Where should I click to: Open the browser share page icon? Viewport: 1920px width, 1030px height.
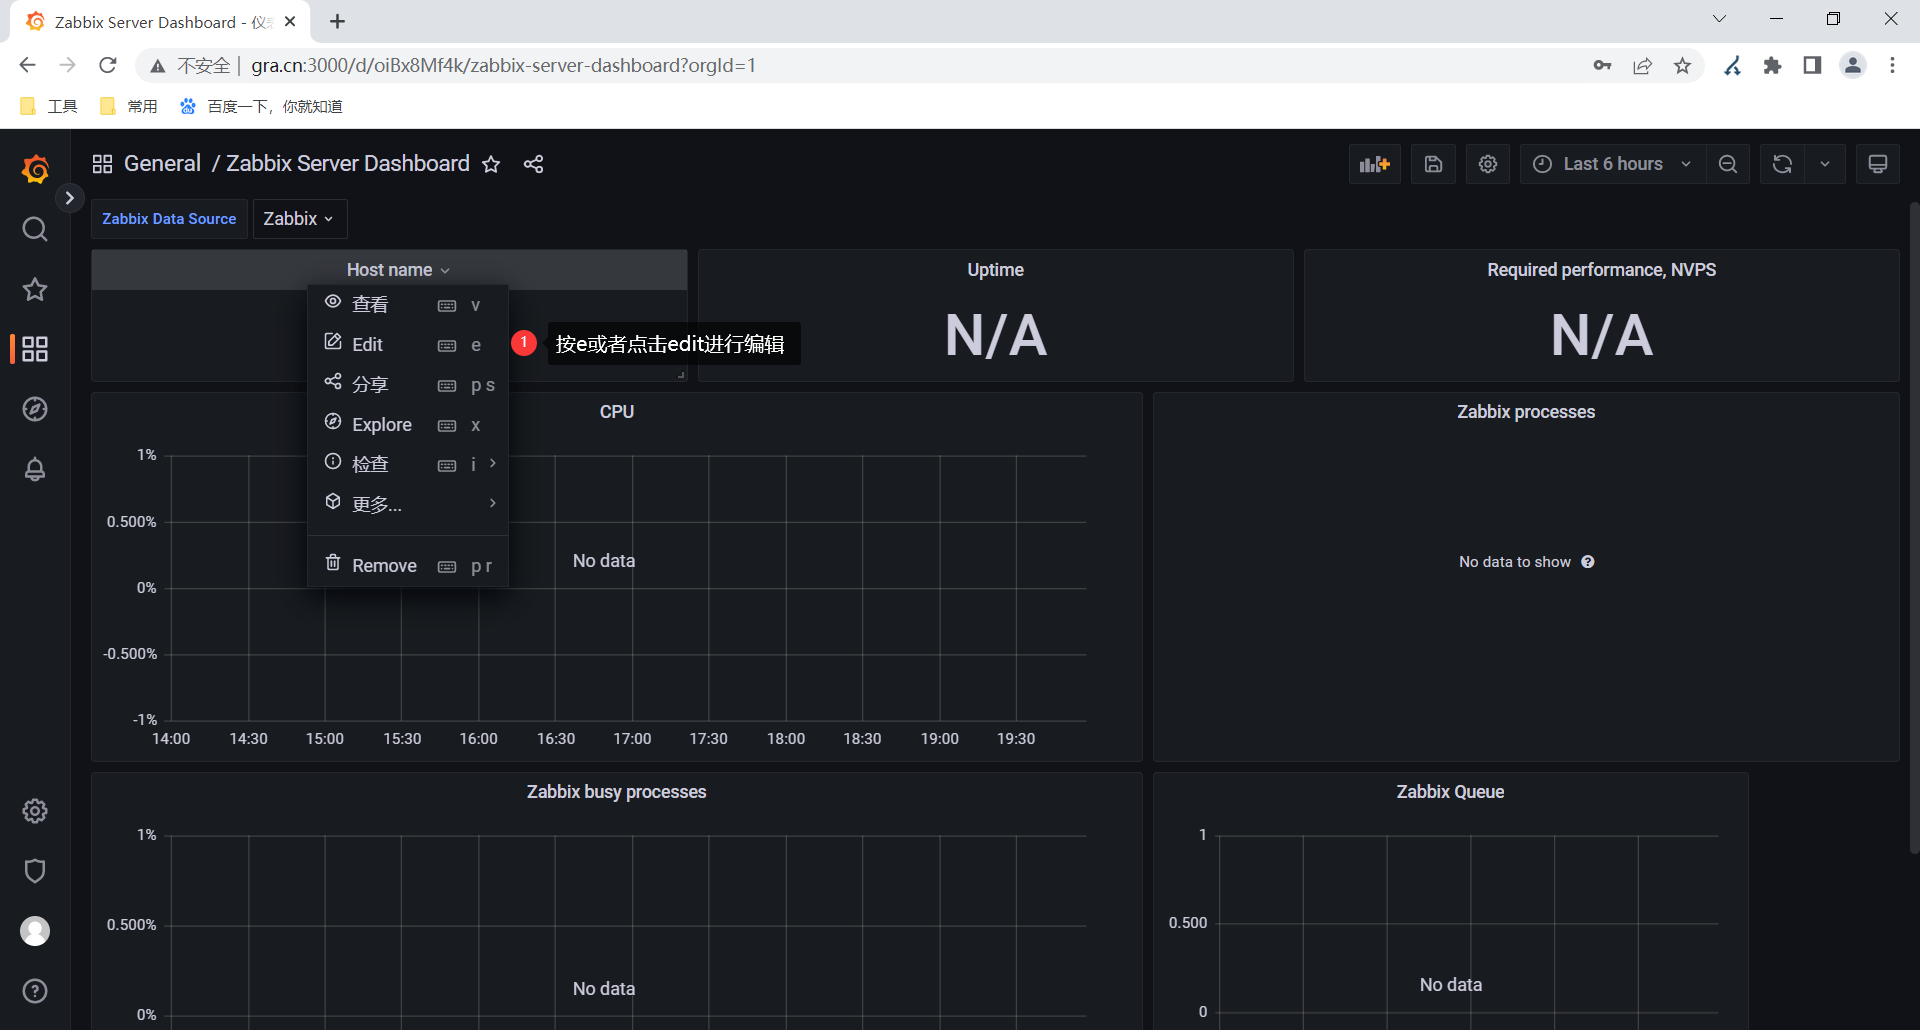pyautogui.click(x=1642, y=66)
